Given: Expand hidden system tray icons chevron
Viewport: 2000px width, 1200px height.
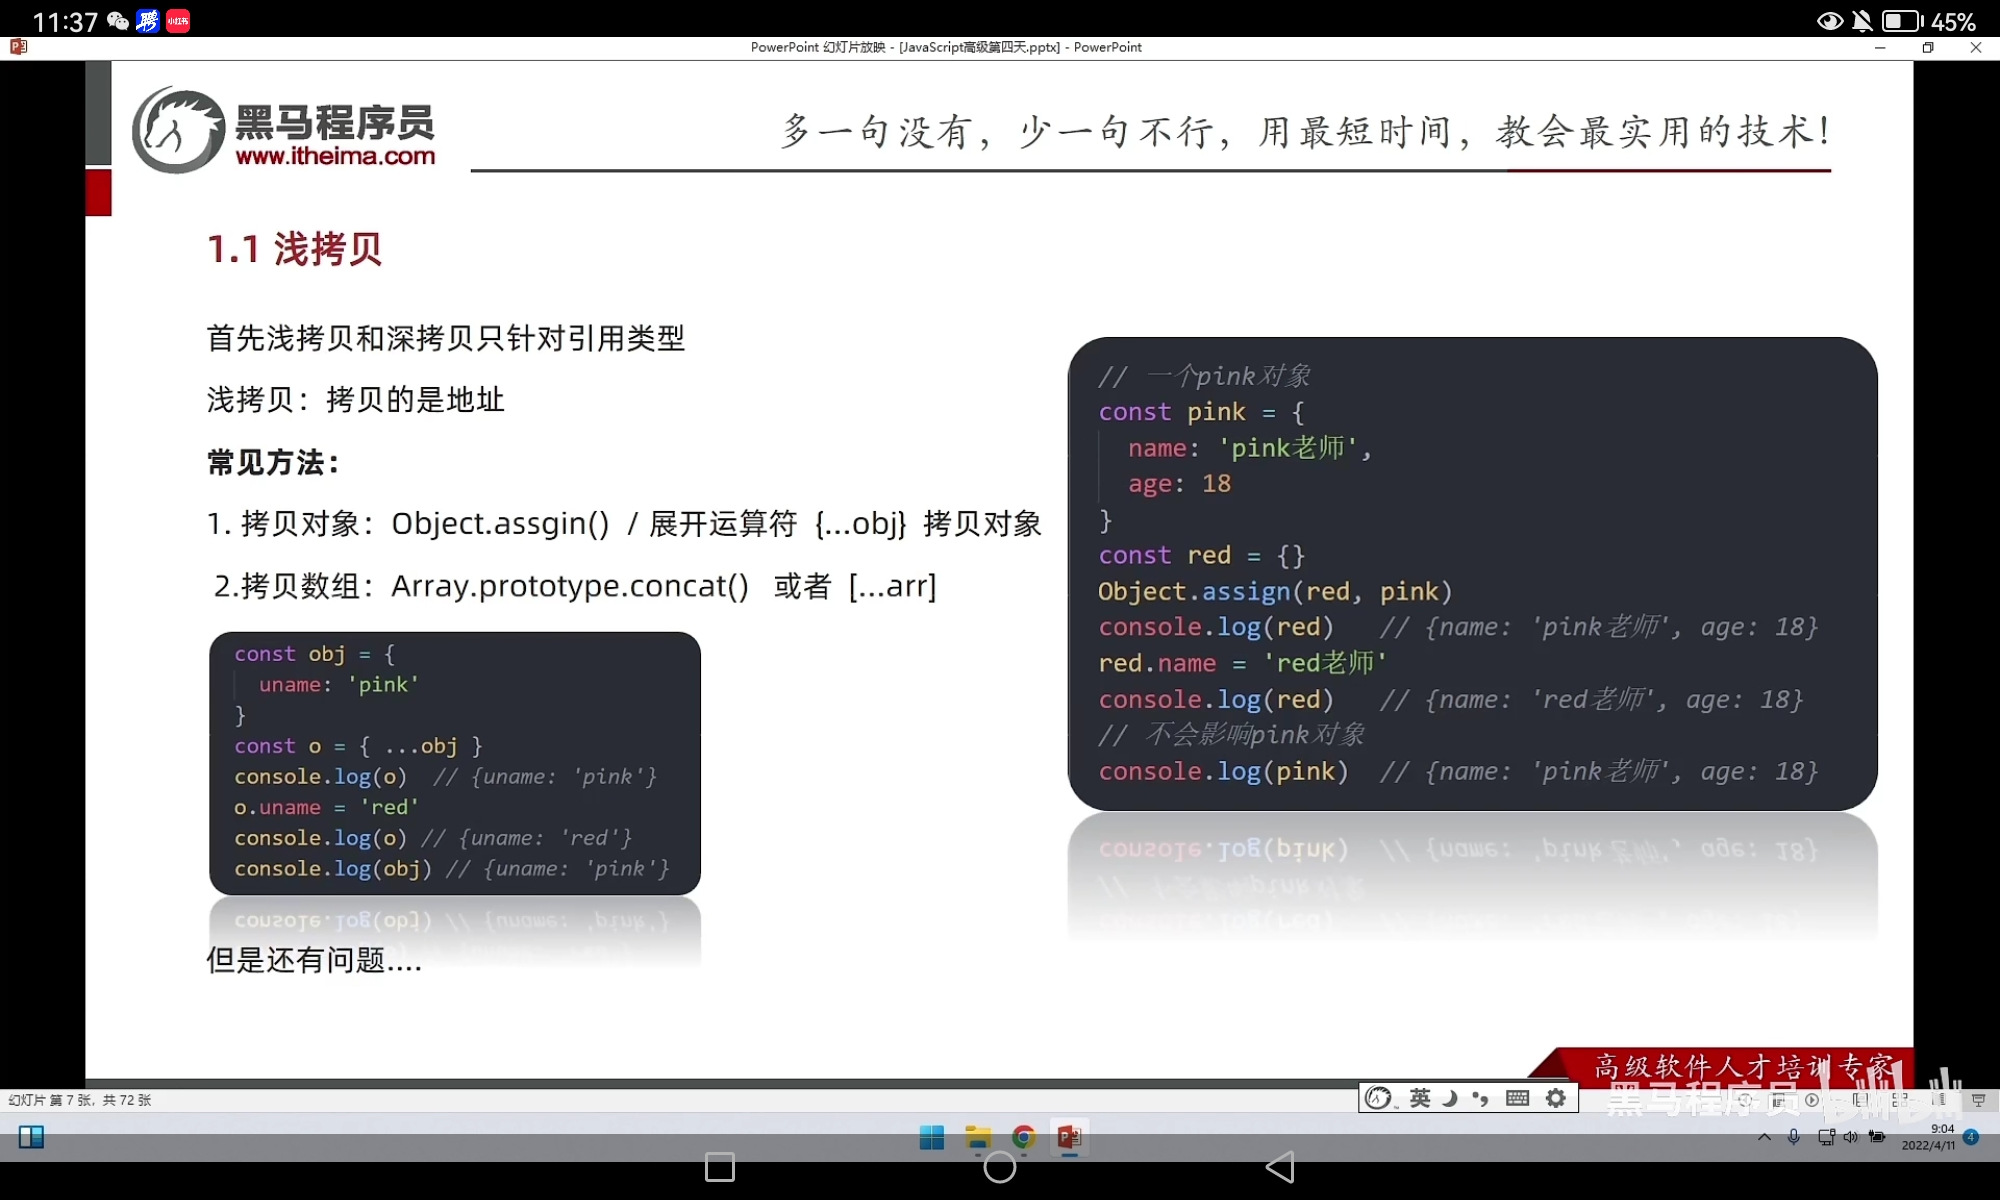Looking at the screenshot, I should pyautogui.click(x=1764, y=1138).
